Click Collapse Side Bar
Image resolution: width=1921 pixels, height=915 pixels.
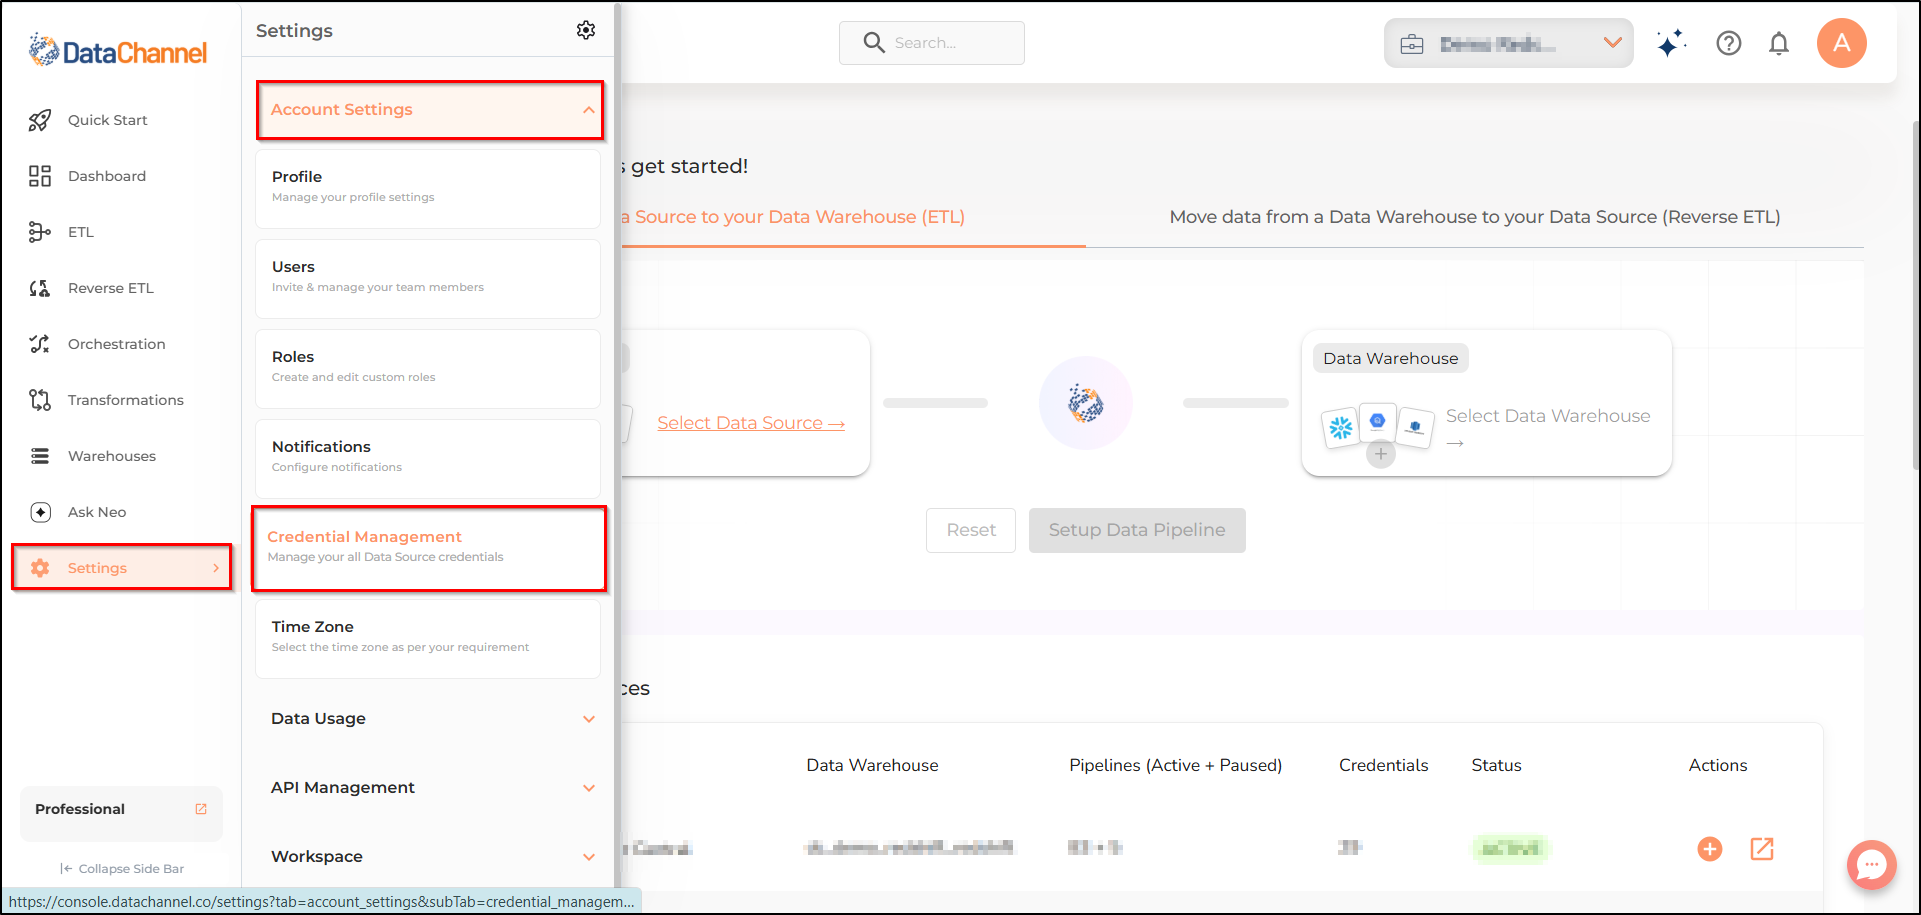pos(122,869)
